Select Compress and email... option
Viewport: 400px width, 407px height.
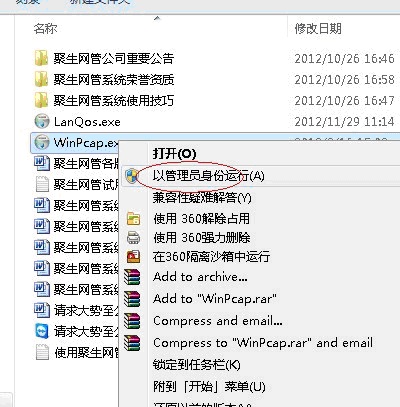218,321
